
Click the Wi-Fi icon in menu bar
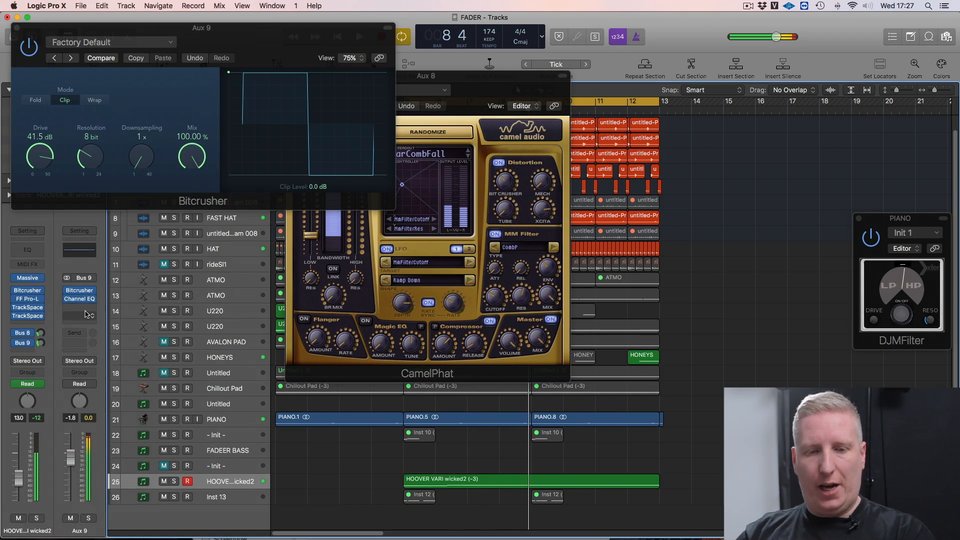pos(852,6)
